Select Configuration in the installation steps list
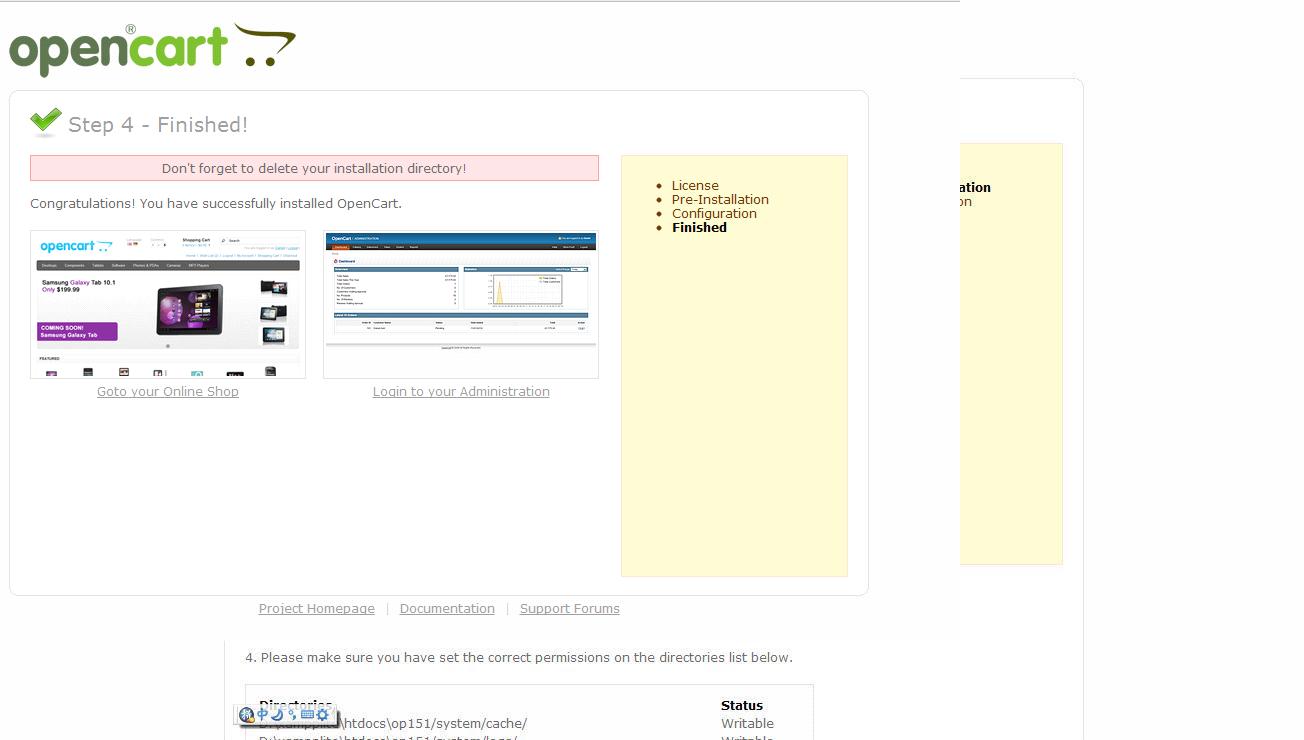The height and width of the screenshot is (740, 1304). tap(715, 213)
